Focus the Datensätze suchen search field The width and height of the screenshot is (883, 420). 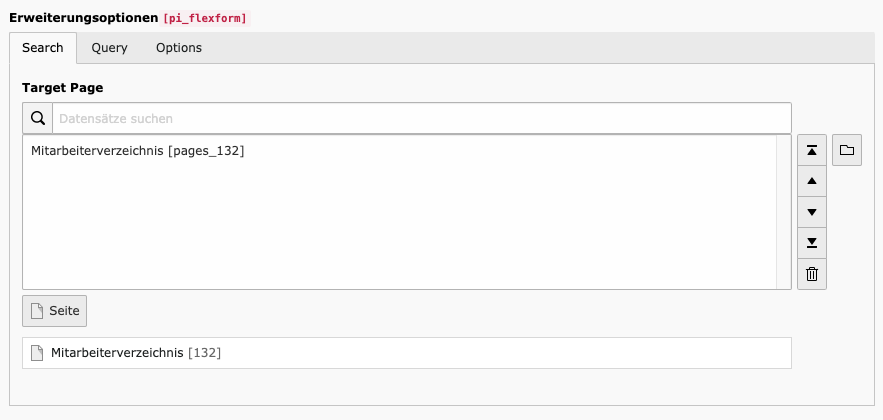pos(422,118)
